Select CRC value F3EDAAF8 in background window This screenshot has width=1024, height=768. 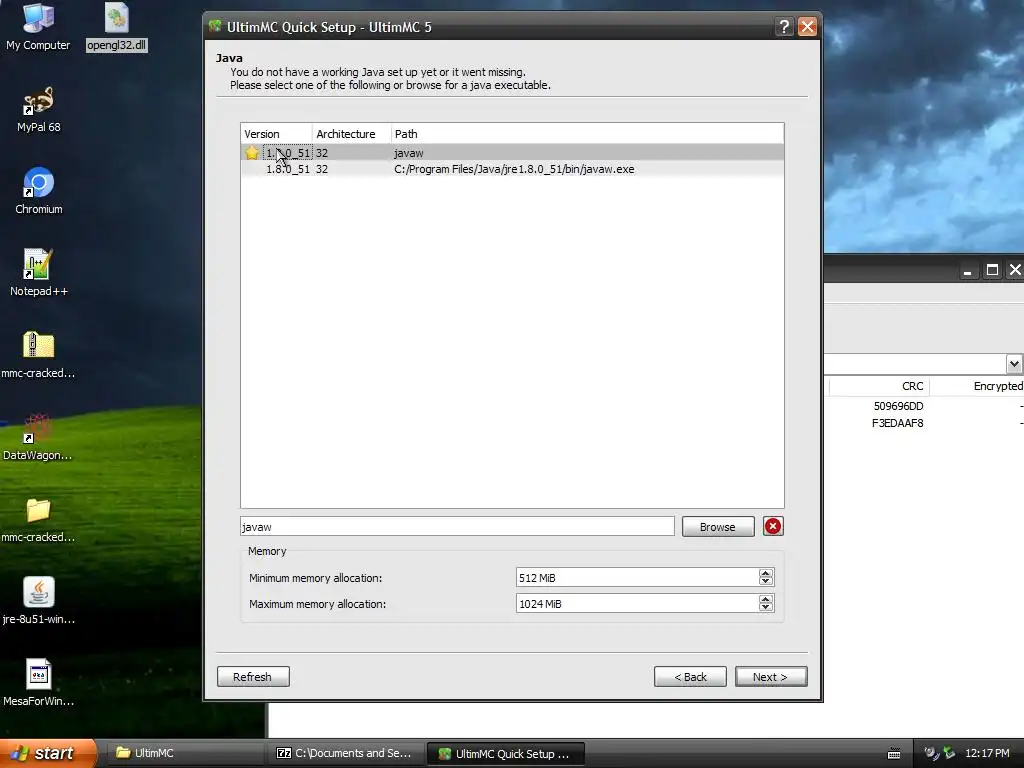[x=897, y=423]
